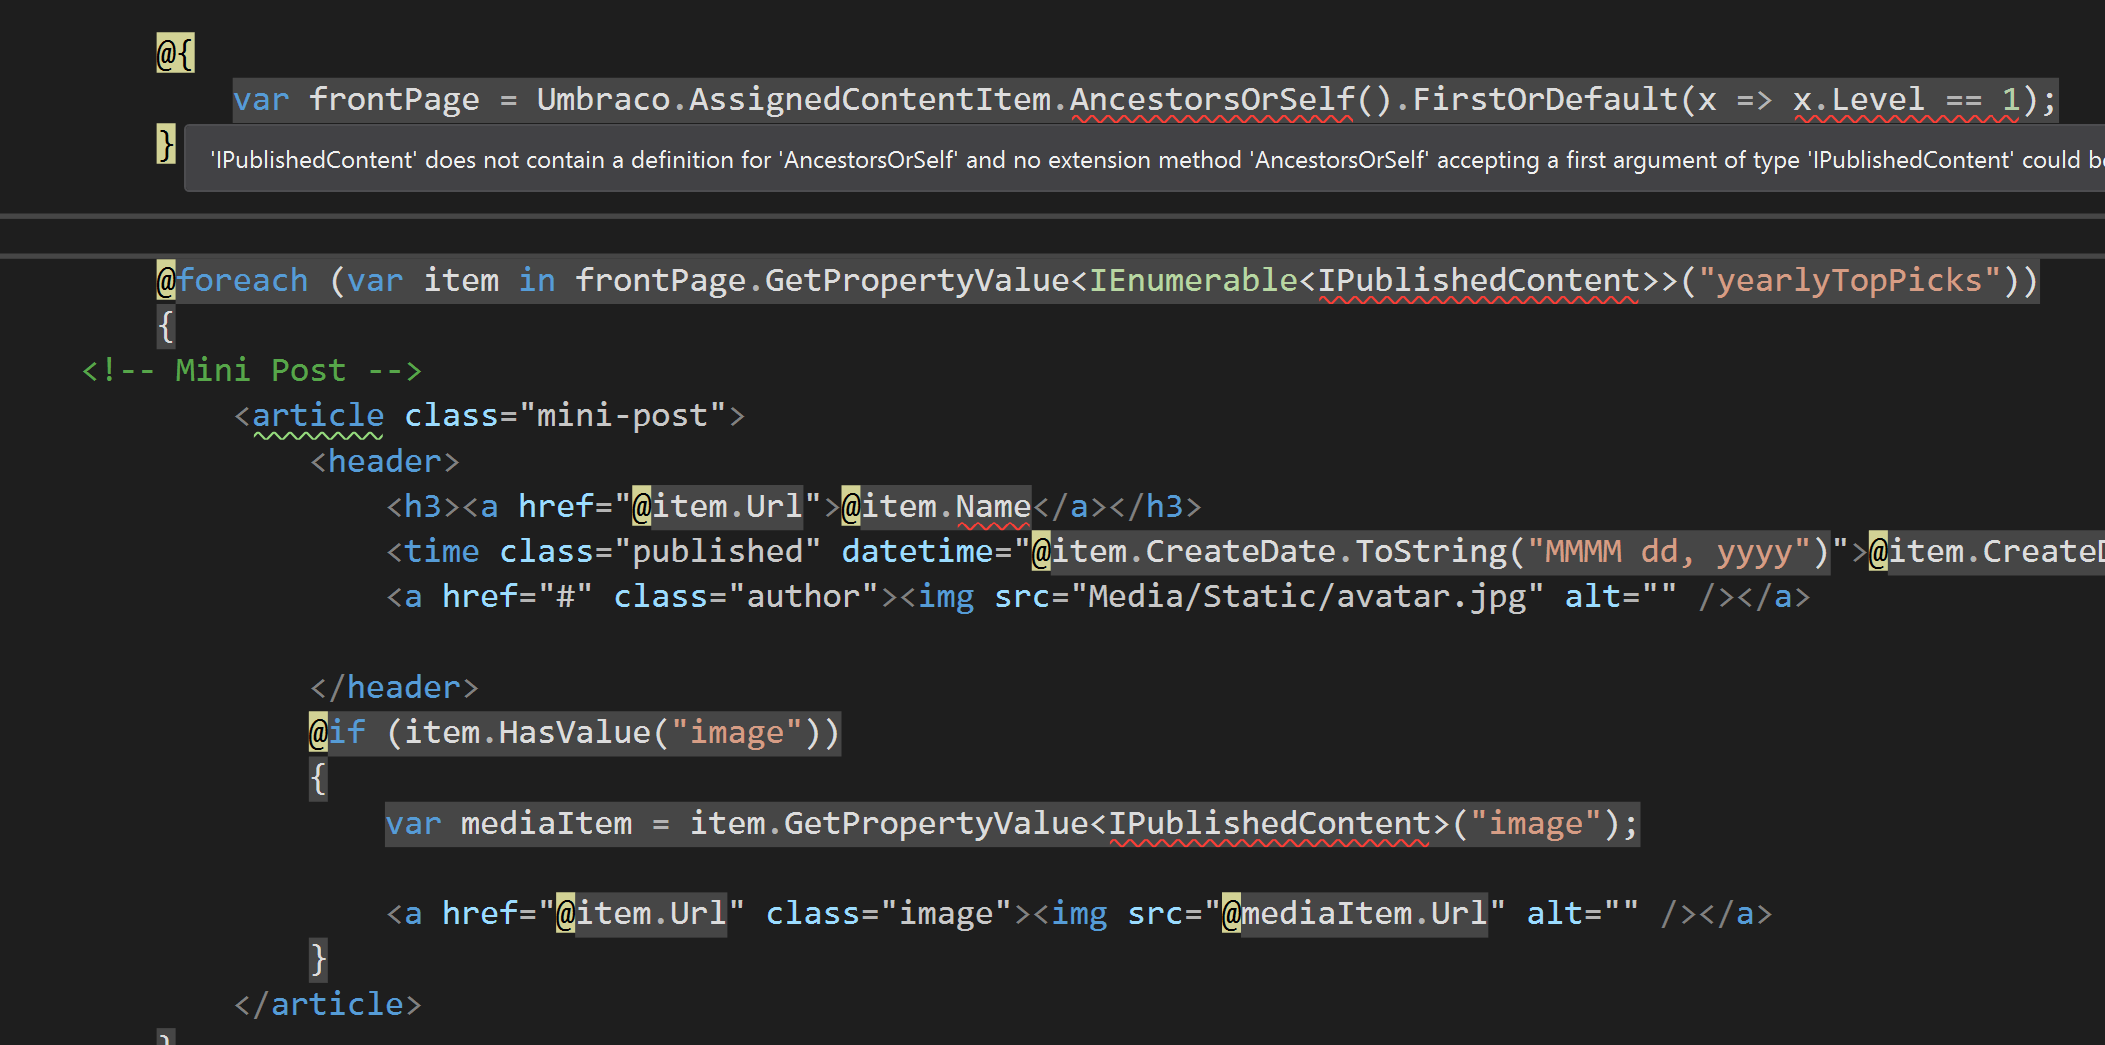Click the mediaItem variable declaration

click(x=546, y=824)
